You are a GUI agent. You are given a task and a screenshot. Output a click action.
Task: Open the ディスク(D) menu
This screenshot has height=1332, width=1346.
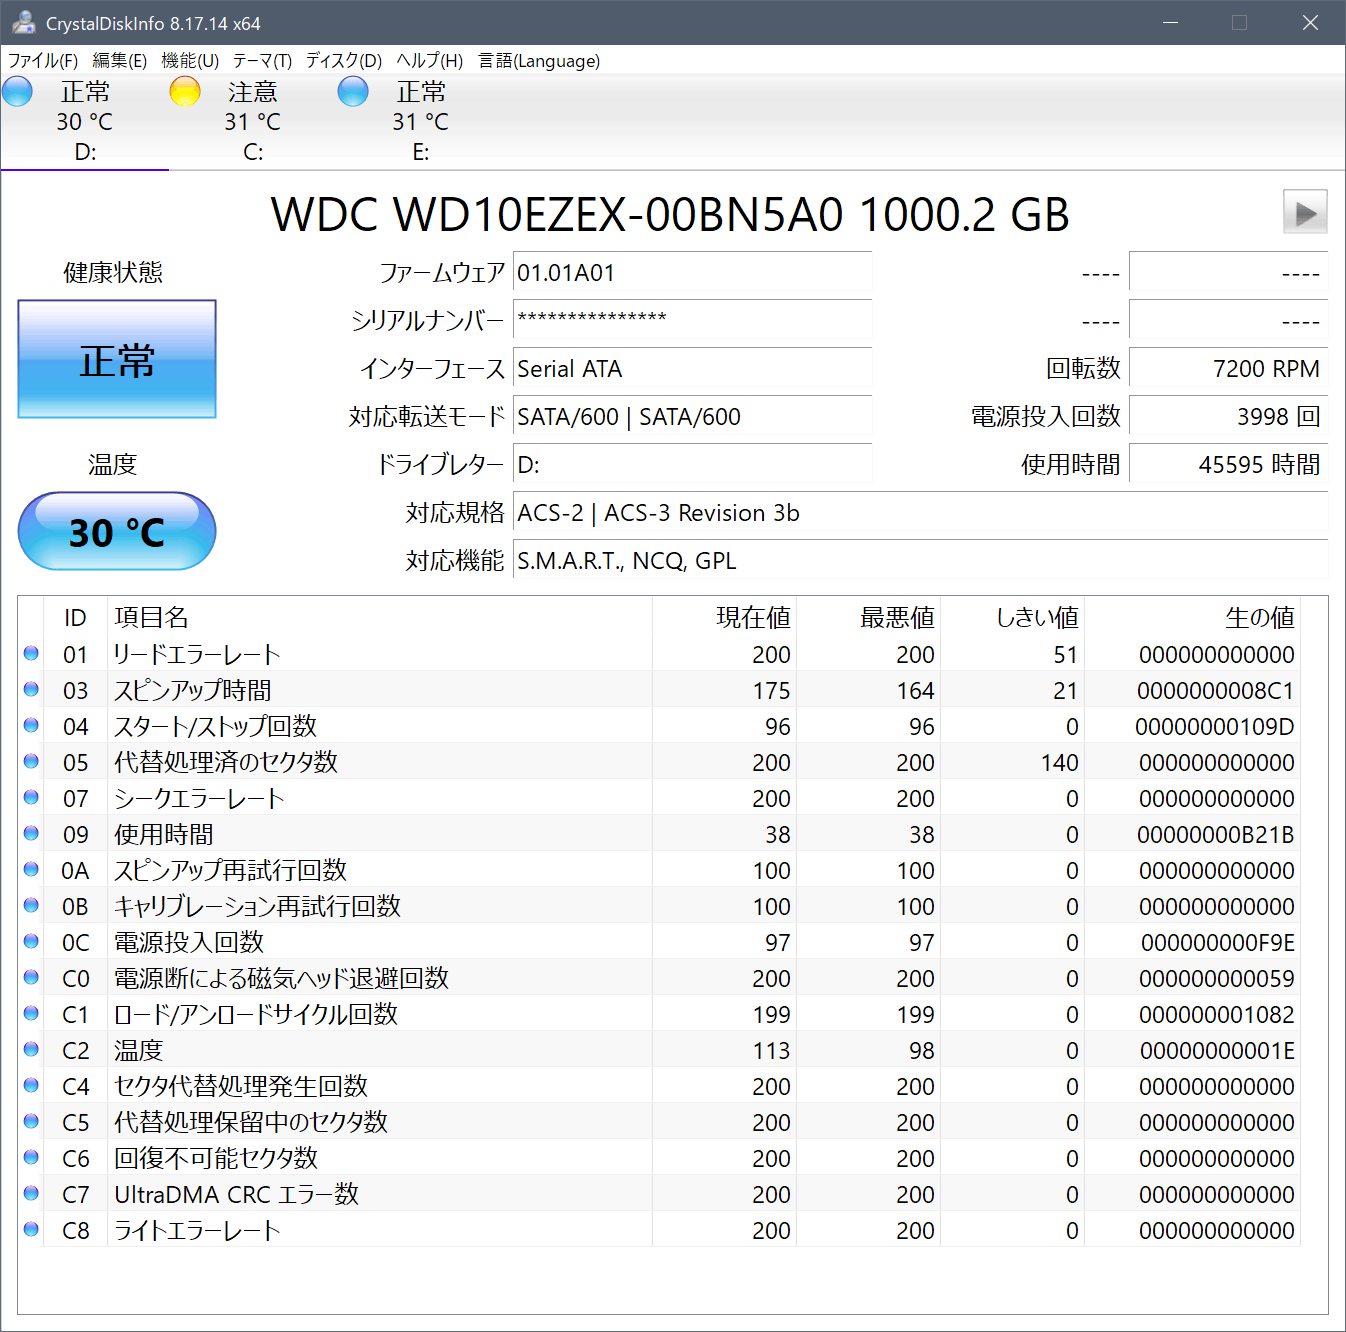(x=344, y=60)
